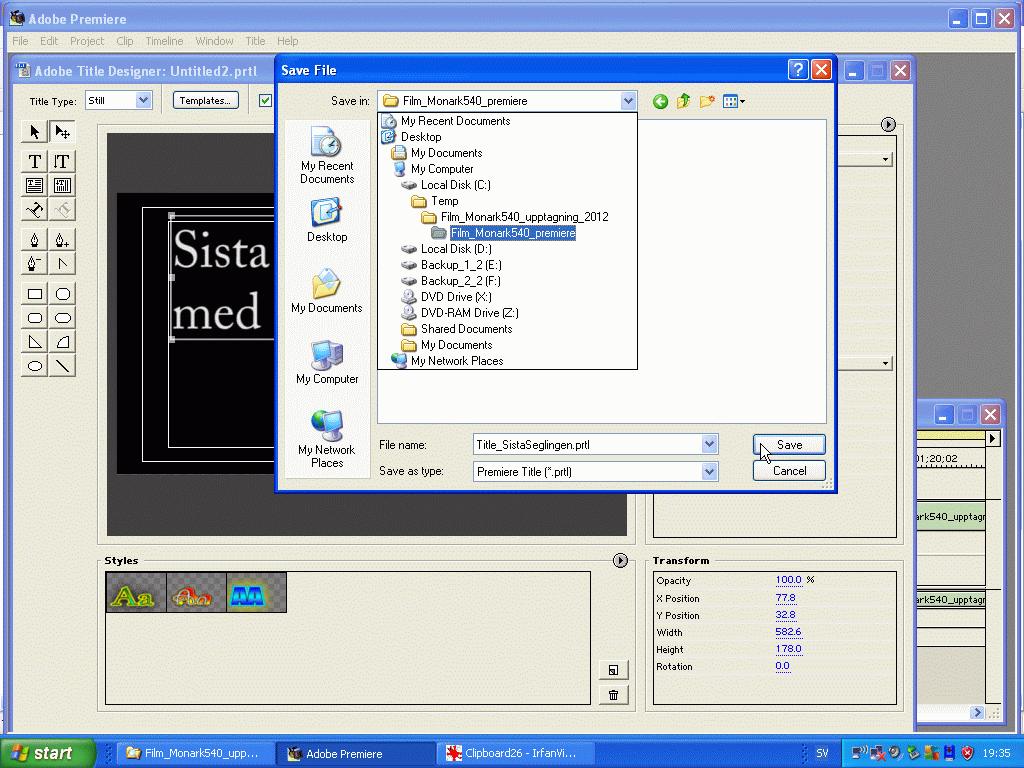Select the horizontal Type tool

35,161
